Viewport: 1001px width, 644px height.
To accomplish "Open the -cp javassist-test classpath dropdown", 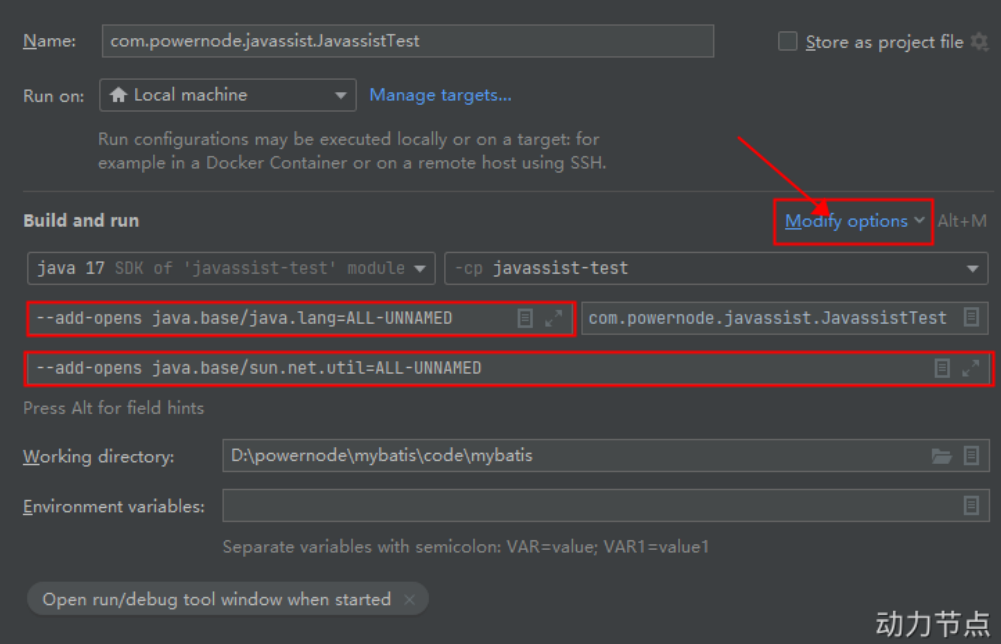I will [x=716, y=268].
